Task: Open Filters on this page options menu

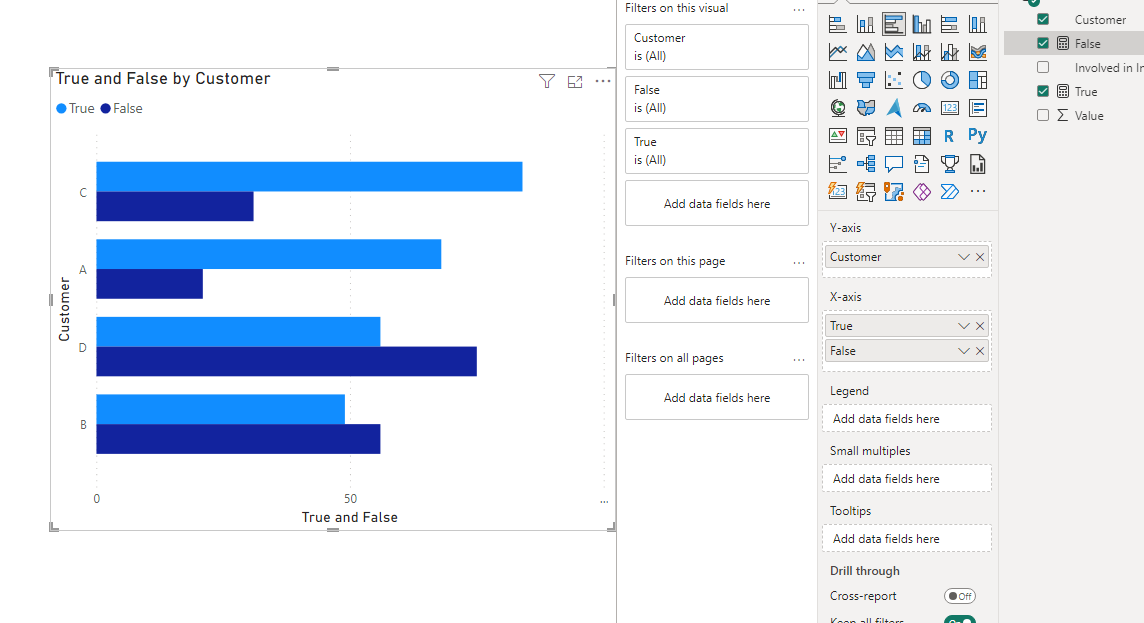Action: [x=799, y=263]
